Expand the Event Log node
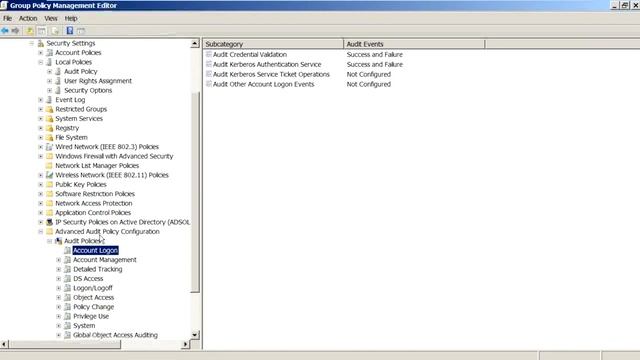This screenshot has width=640, height=360. pos(40,100)
